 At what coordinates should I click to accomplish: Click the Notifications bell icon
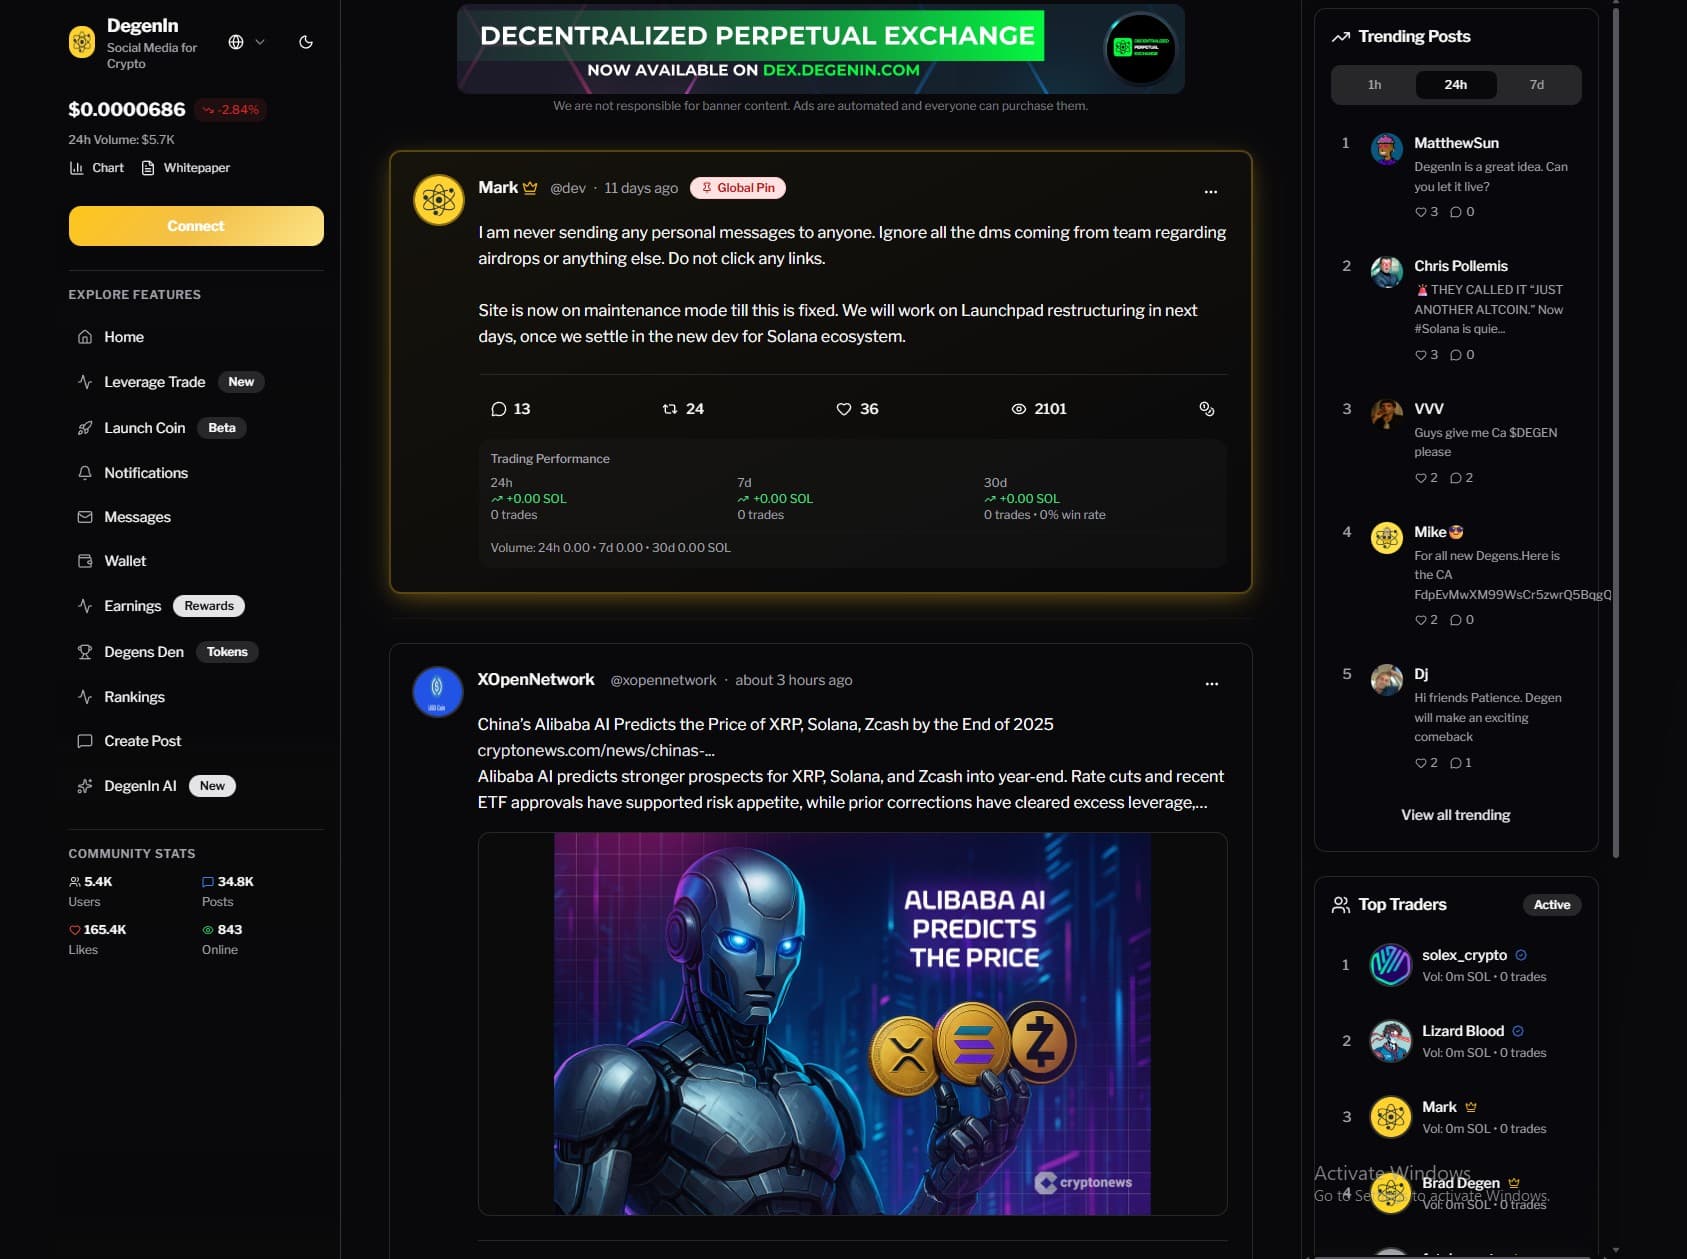click(85, 473)
